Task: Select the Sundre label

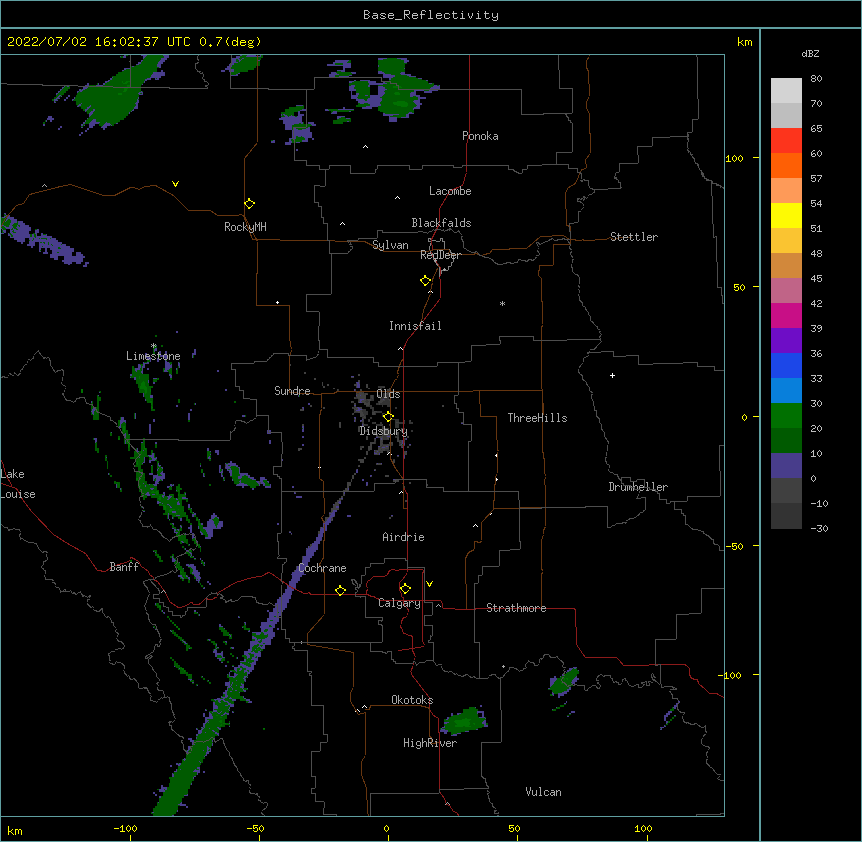Action: (292, 391)
